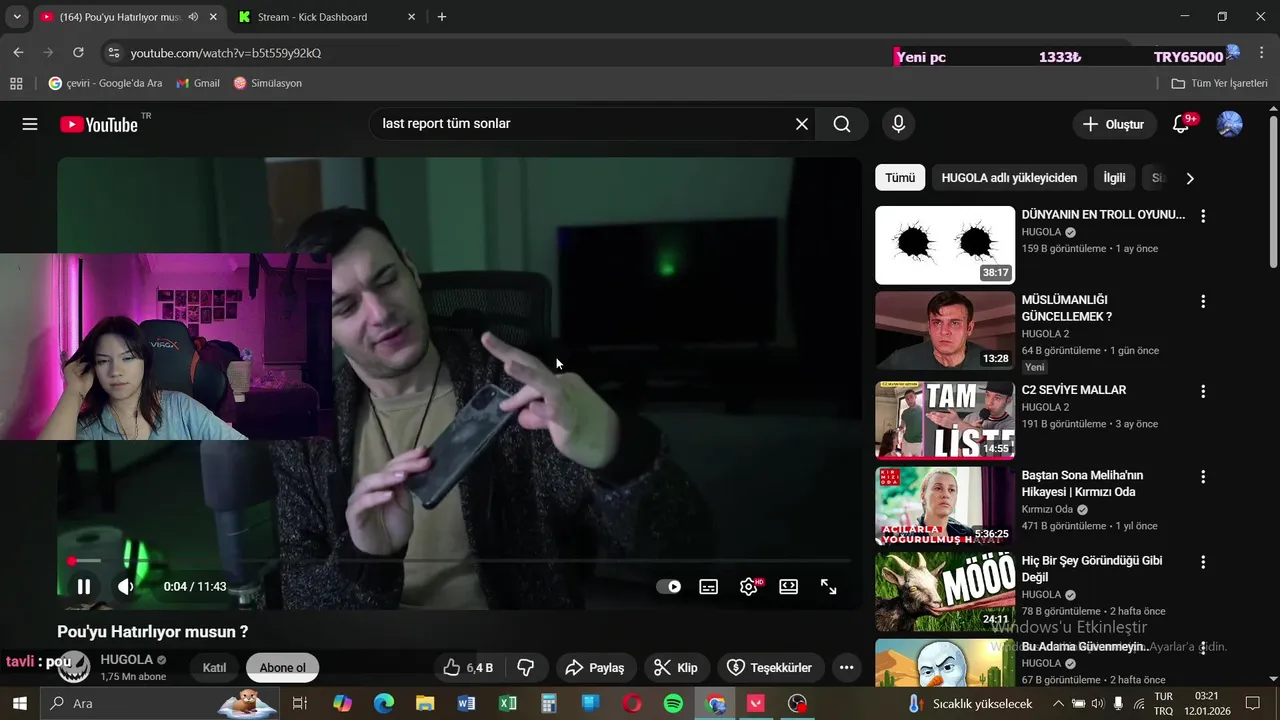Open the Teşekkürler thanks button
1280x720 pixels.
tap(769, 667)
